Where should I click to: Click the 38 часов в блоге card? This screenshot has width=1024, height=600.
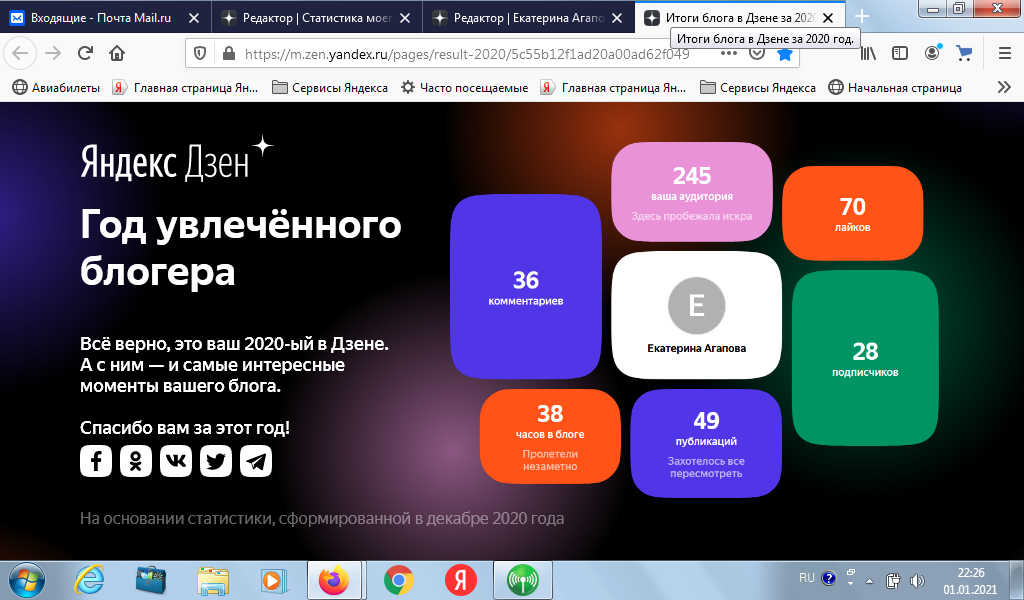pyautogui.click(x=550, y=436)
